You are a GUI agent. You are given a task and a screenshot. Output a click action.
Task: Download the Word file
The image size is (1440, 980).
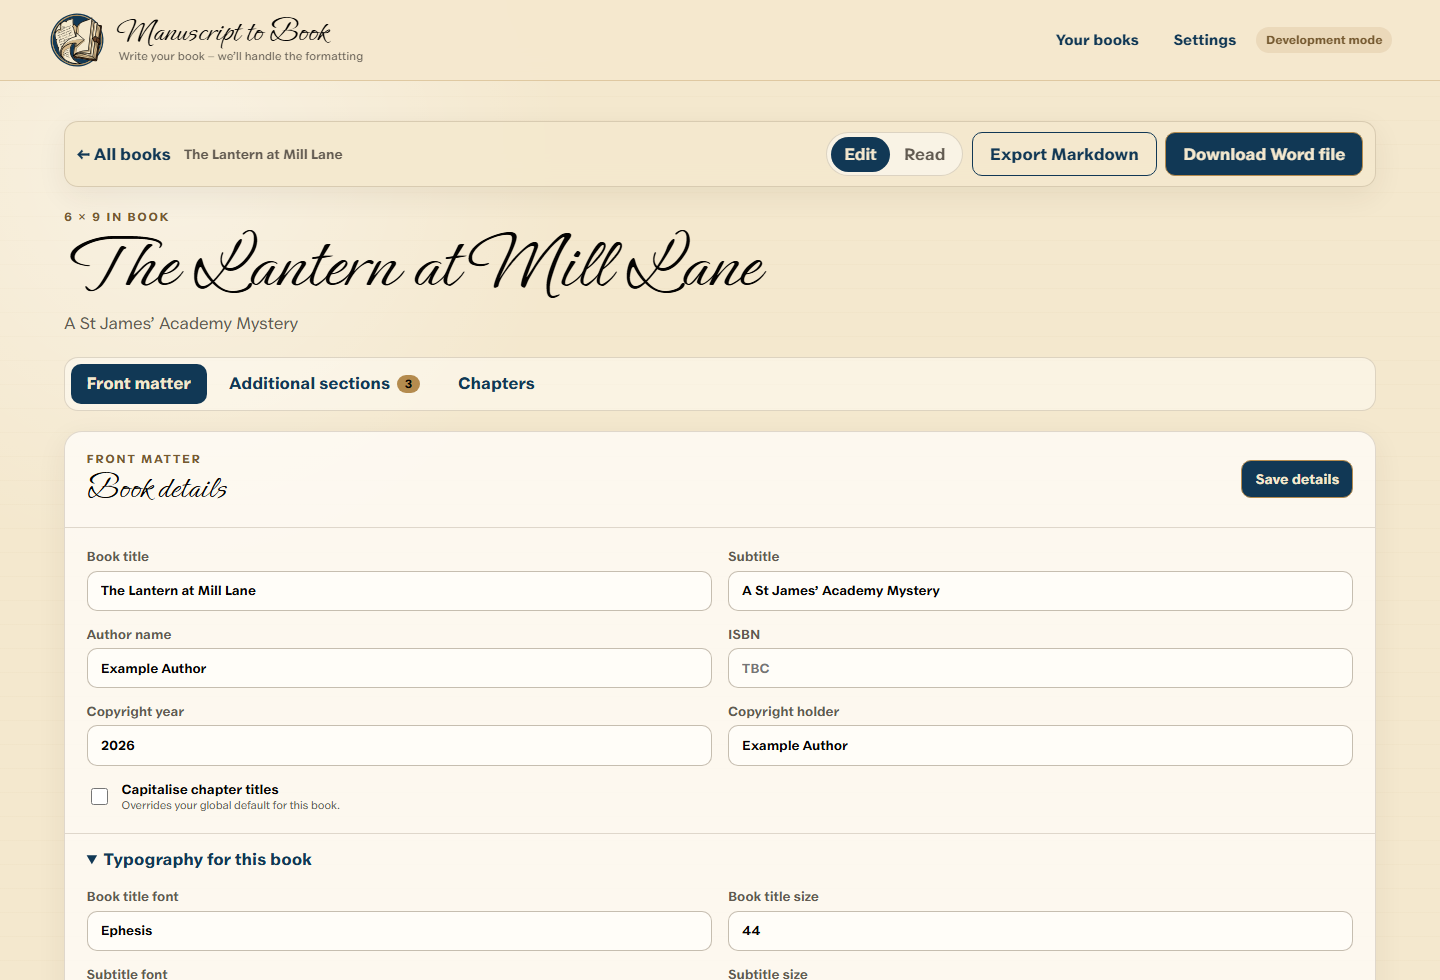click(1264, 154)
